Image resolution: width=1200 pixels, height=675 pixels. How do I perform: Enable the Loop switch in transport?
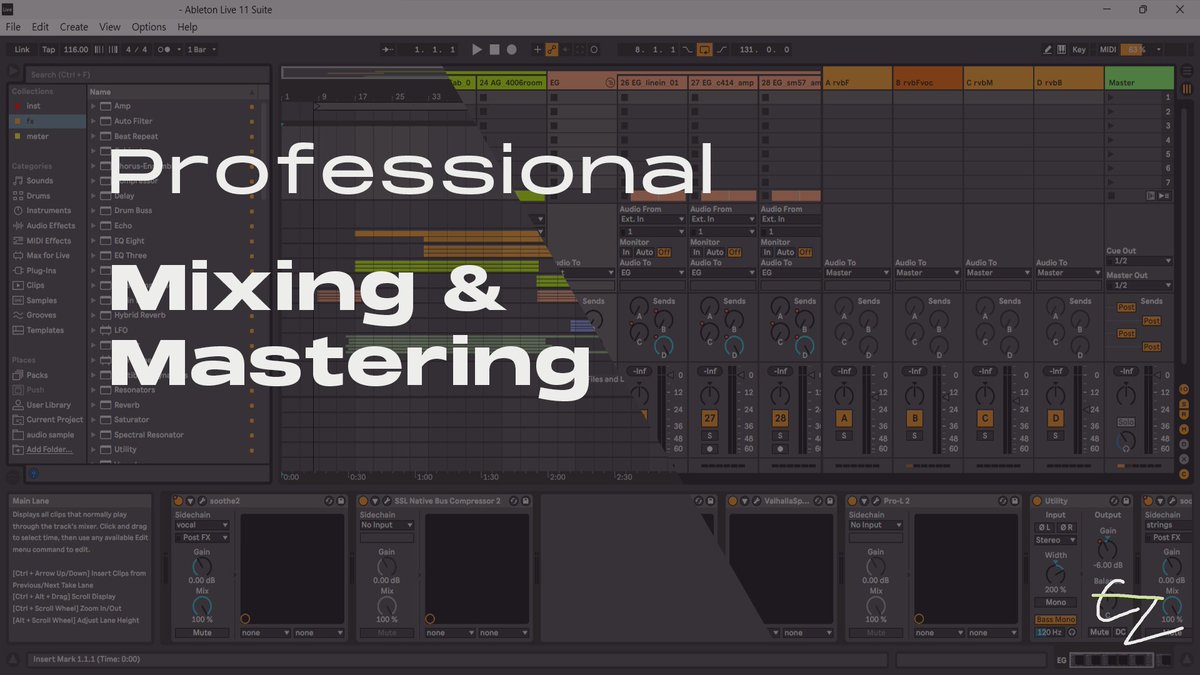[x=705, y=49]
